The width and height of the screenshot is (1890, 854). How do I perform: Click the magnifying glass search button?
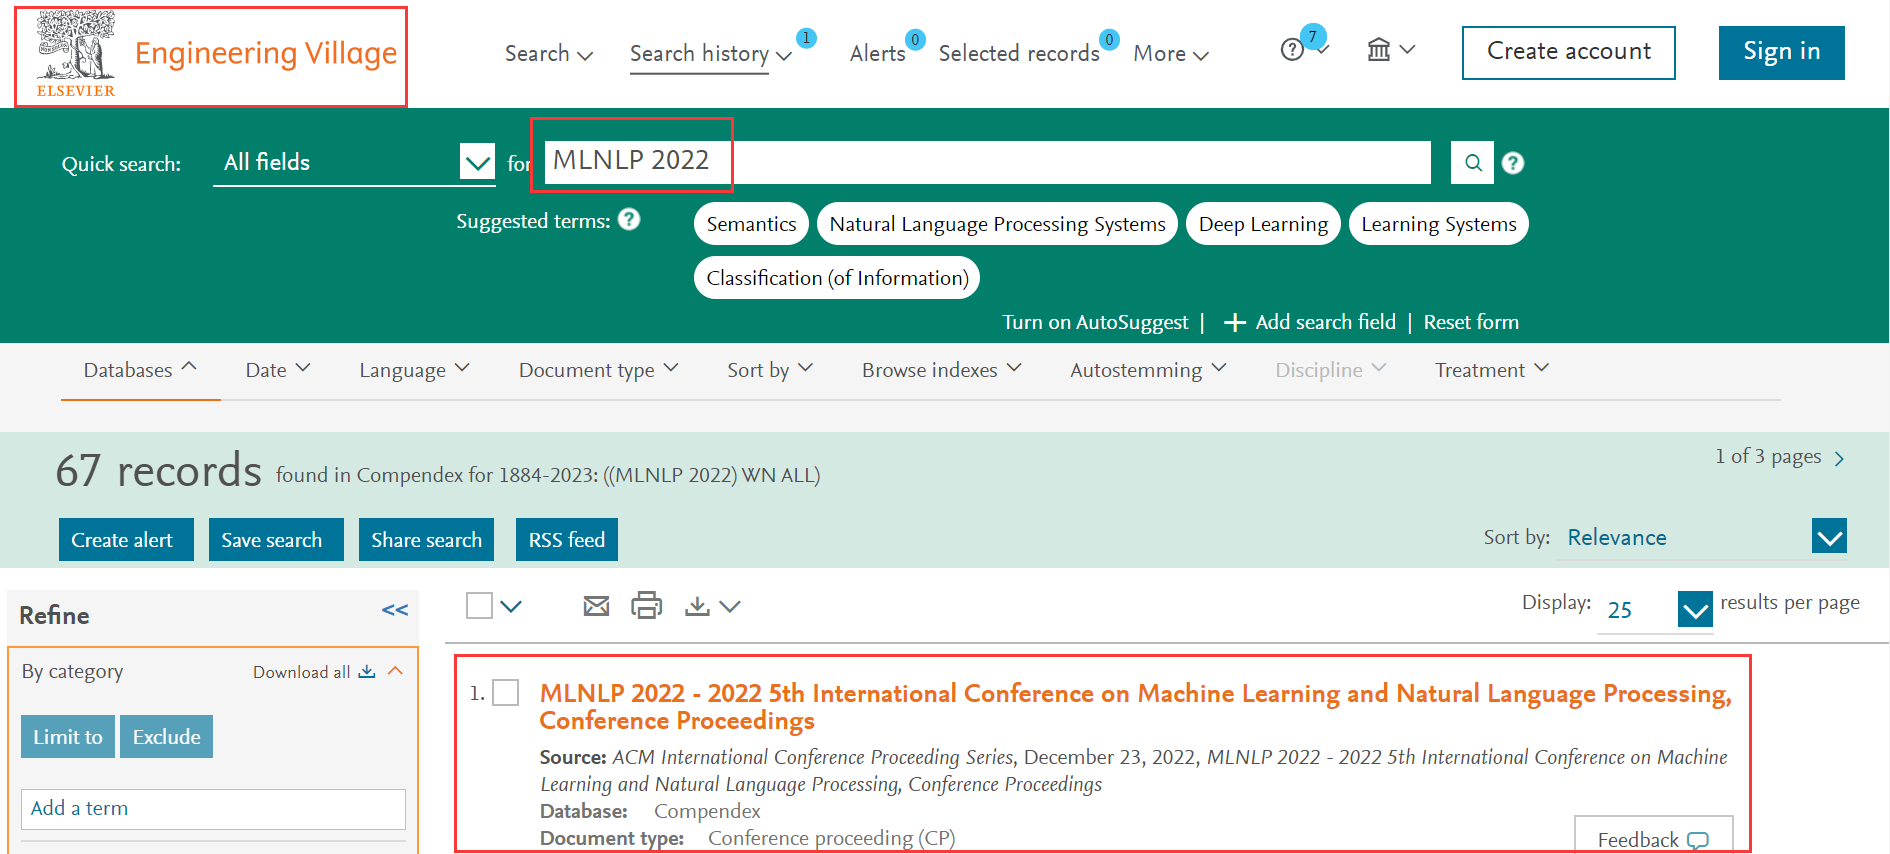pyautogui.click(x=1472, y=163)
